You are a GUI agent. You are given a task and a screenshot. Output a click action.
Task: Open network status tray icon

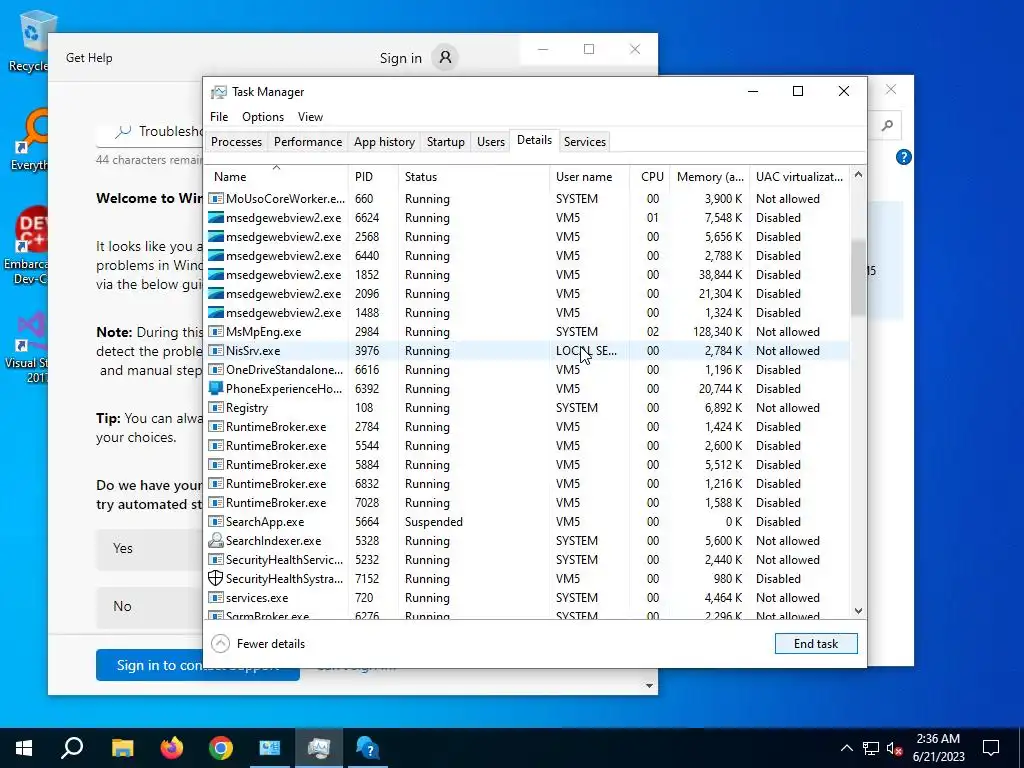point(871,748)
